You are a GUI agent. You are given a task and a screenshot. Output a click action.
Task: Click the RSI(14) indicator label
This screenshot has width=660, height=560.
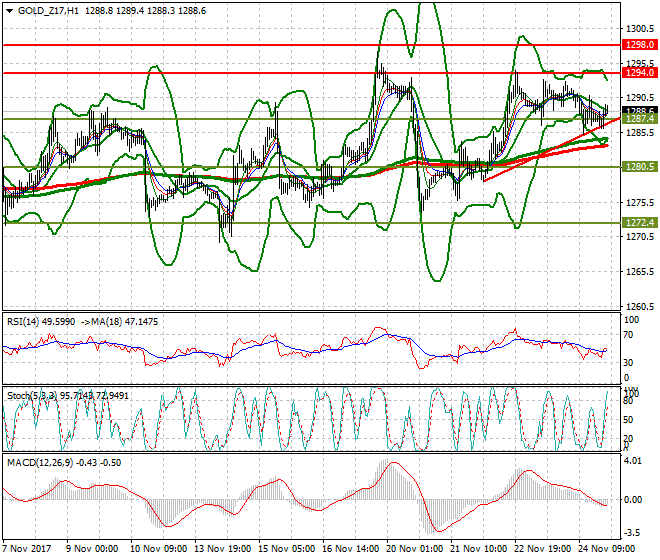[x=27, y=322]
